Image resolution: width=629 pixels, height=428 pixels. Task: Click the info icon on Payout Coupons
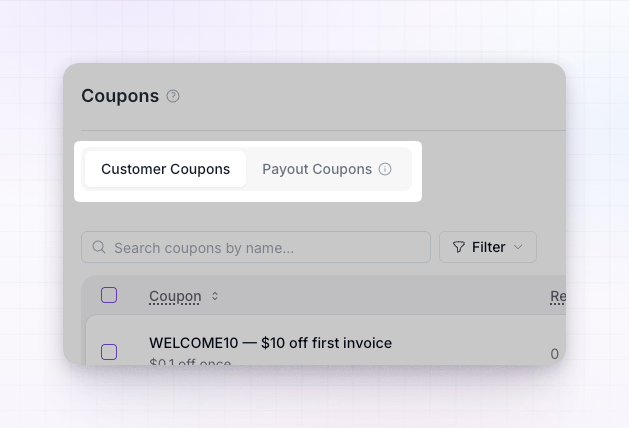point(385,169)
